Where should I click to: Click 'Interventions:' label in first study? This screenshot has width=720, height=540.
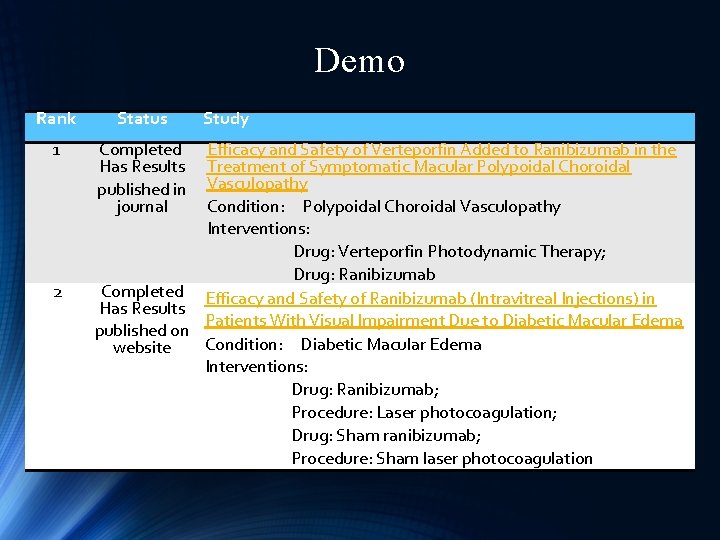click(x=259, y=229)
